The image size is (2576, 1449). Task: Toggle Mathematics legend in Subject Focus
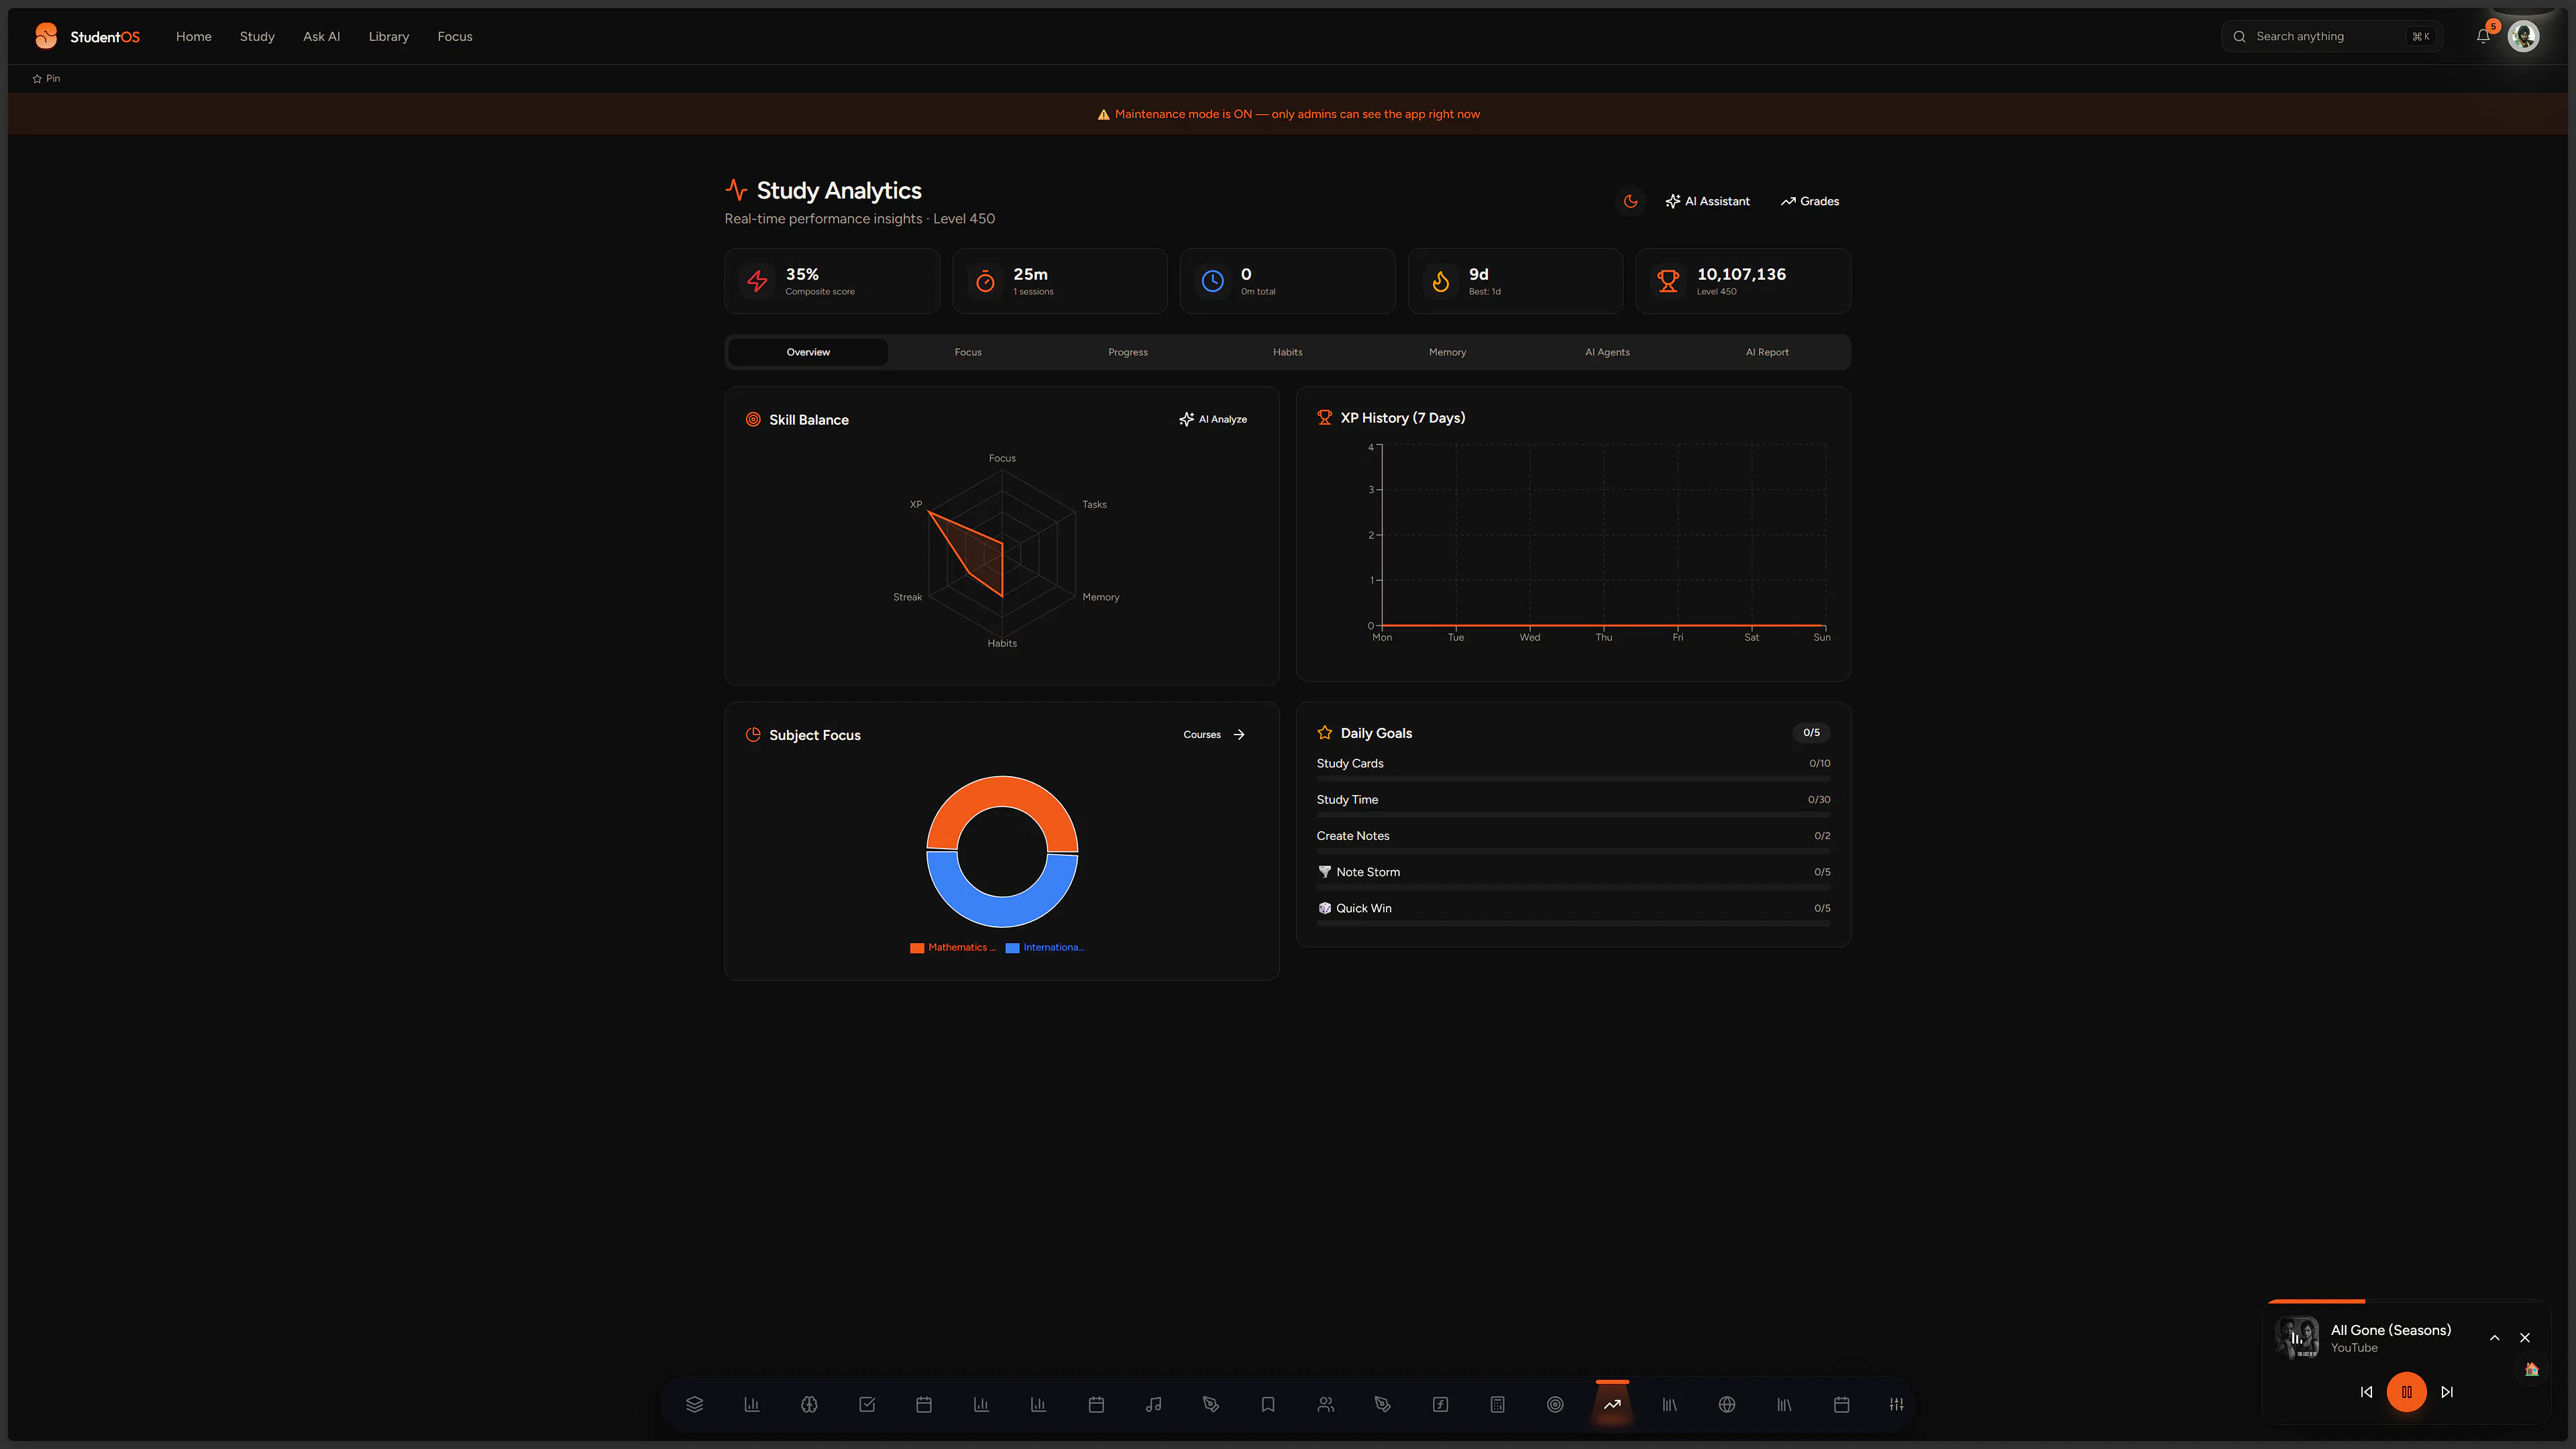(x=952, y=947)
